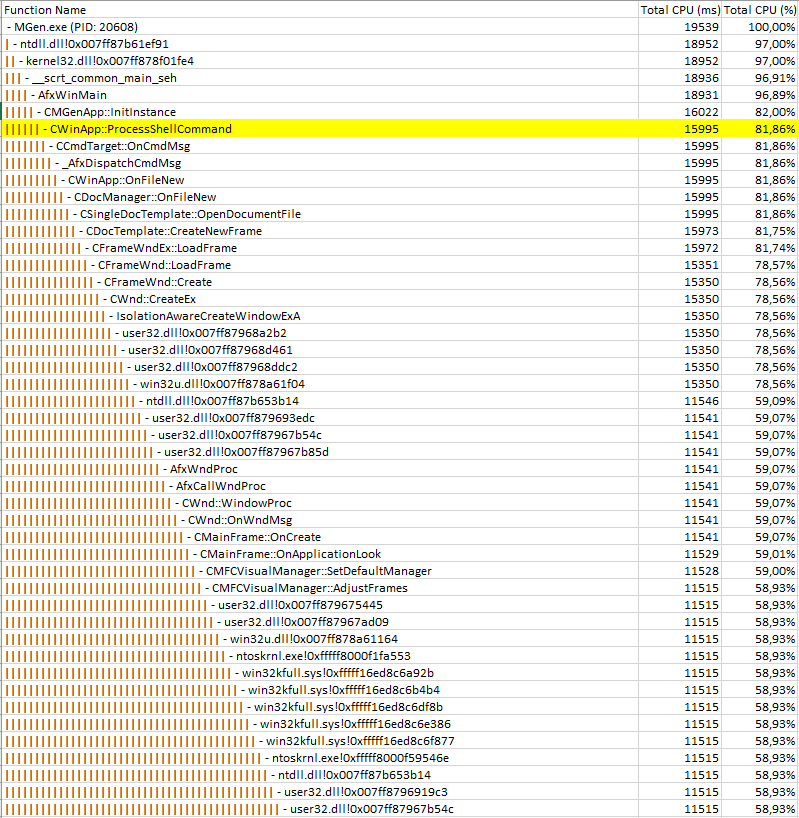This screenshot has width=799, height=818.
Task: Select the user32.dll!0x007ff87967ad09 row
Action: tap(400, 622)
